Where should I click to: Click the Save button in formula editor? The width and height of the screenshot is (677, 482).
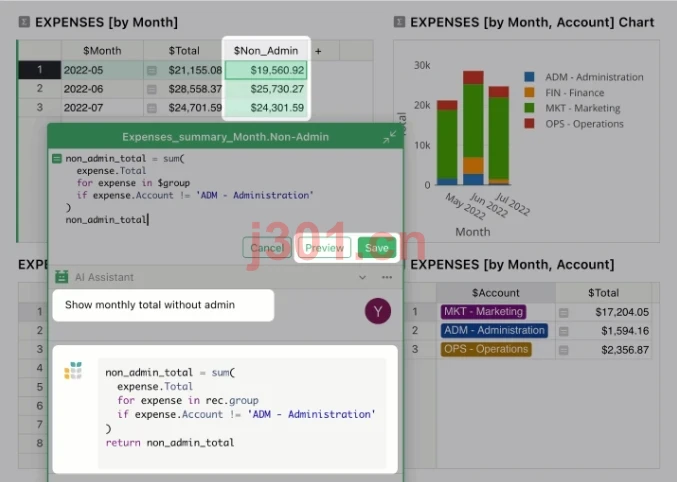[376, 248]
